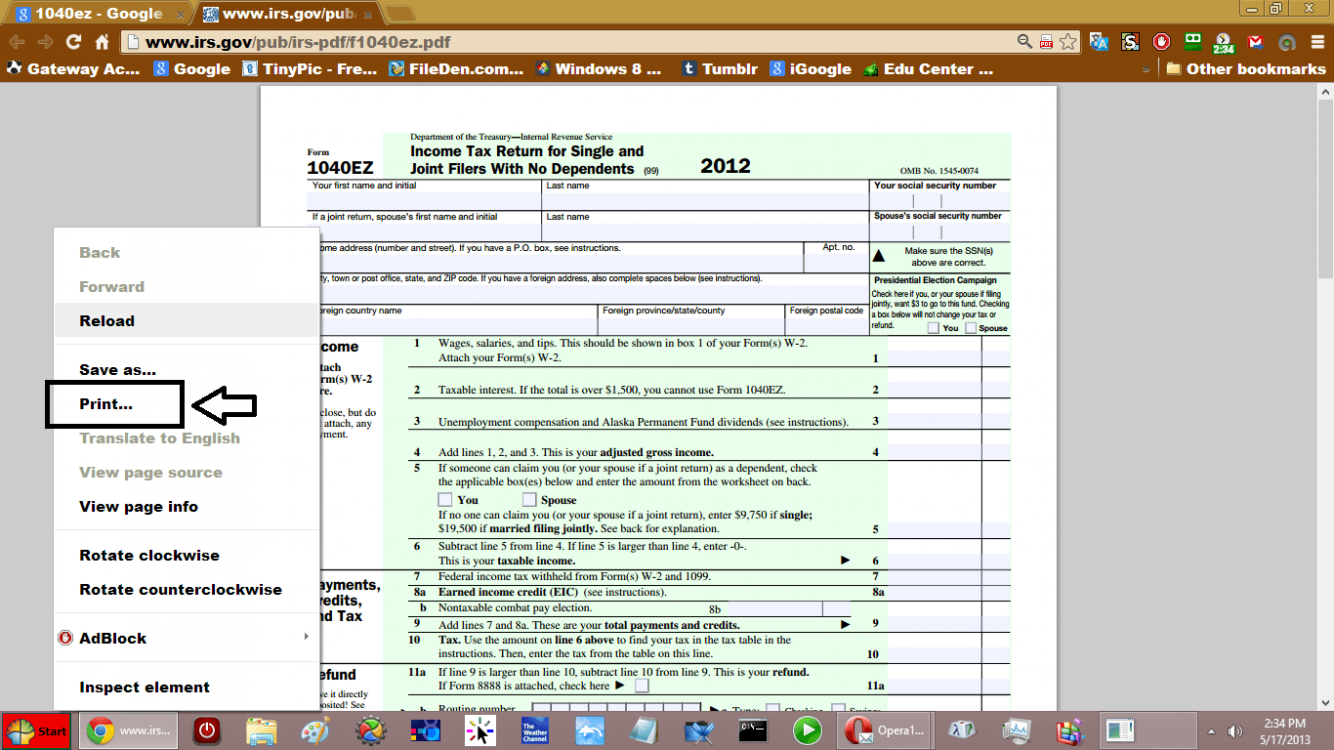1334x750 pixels.
Task: Choose Save as... from the context menu
Action: 186,370
